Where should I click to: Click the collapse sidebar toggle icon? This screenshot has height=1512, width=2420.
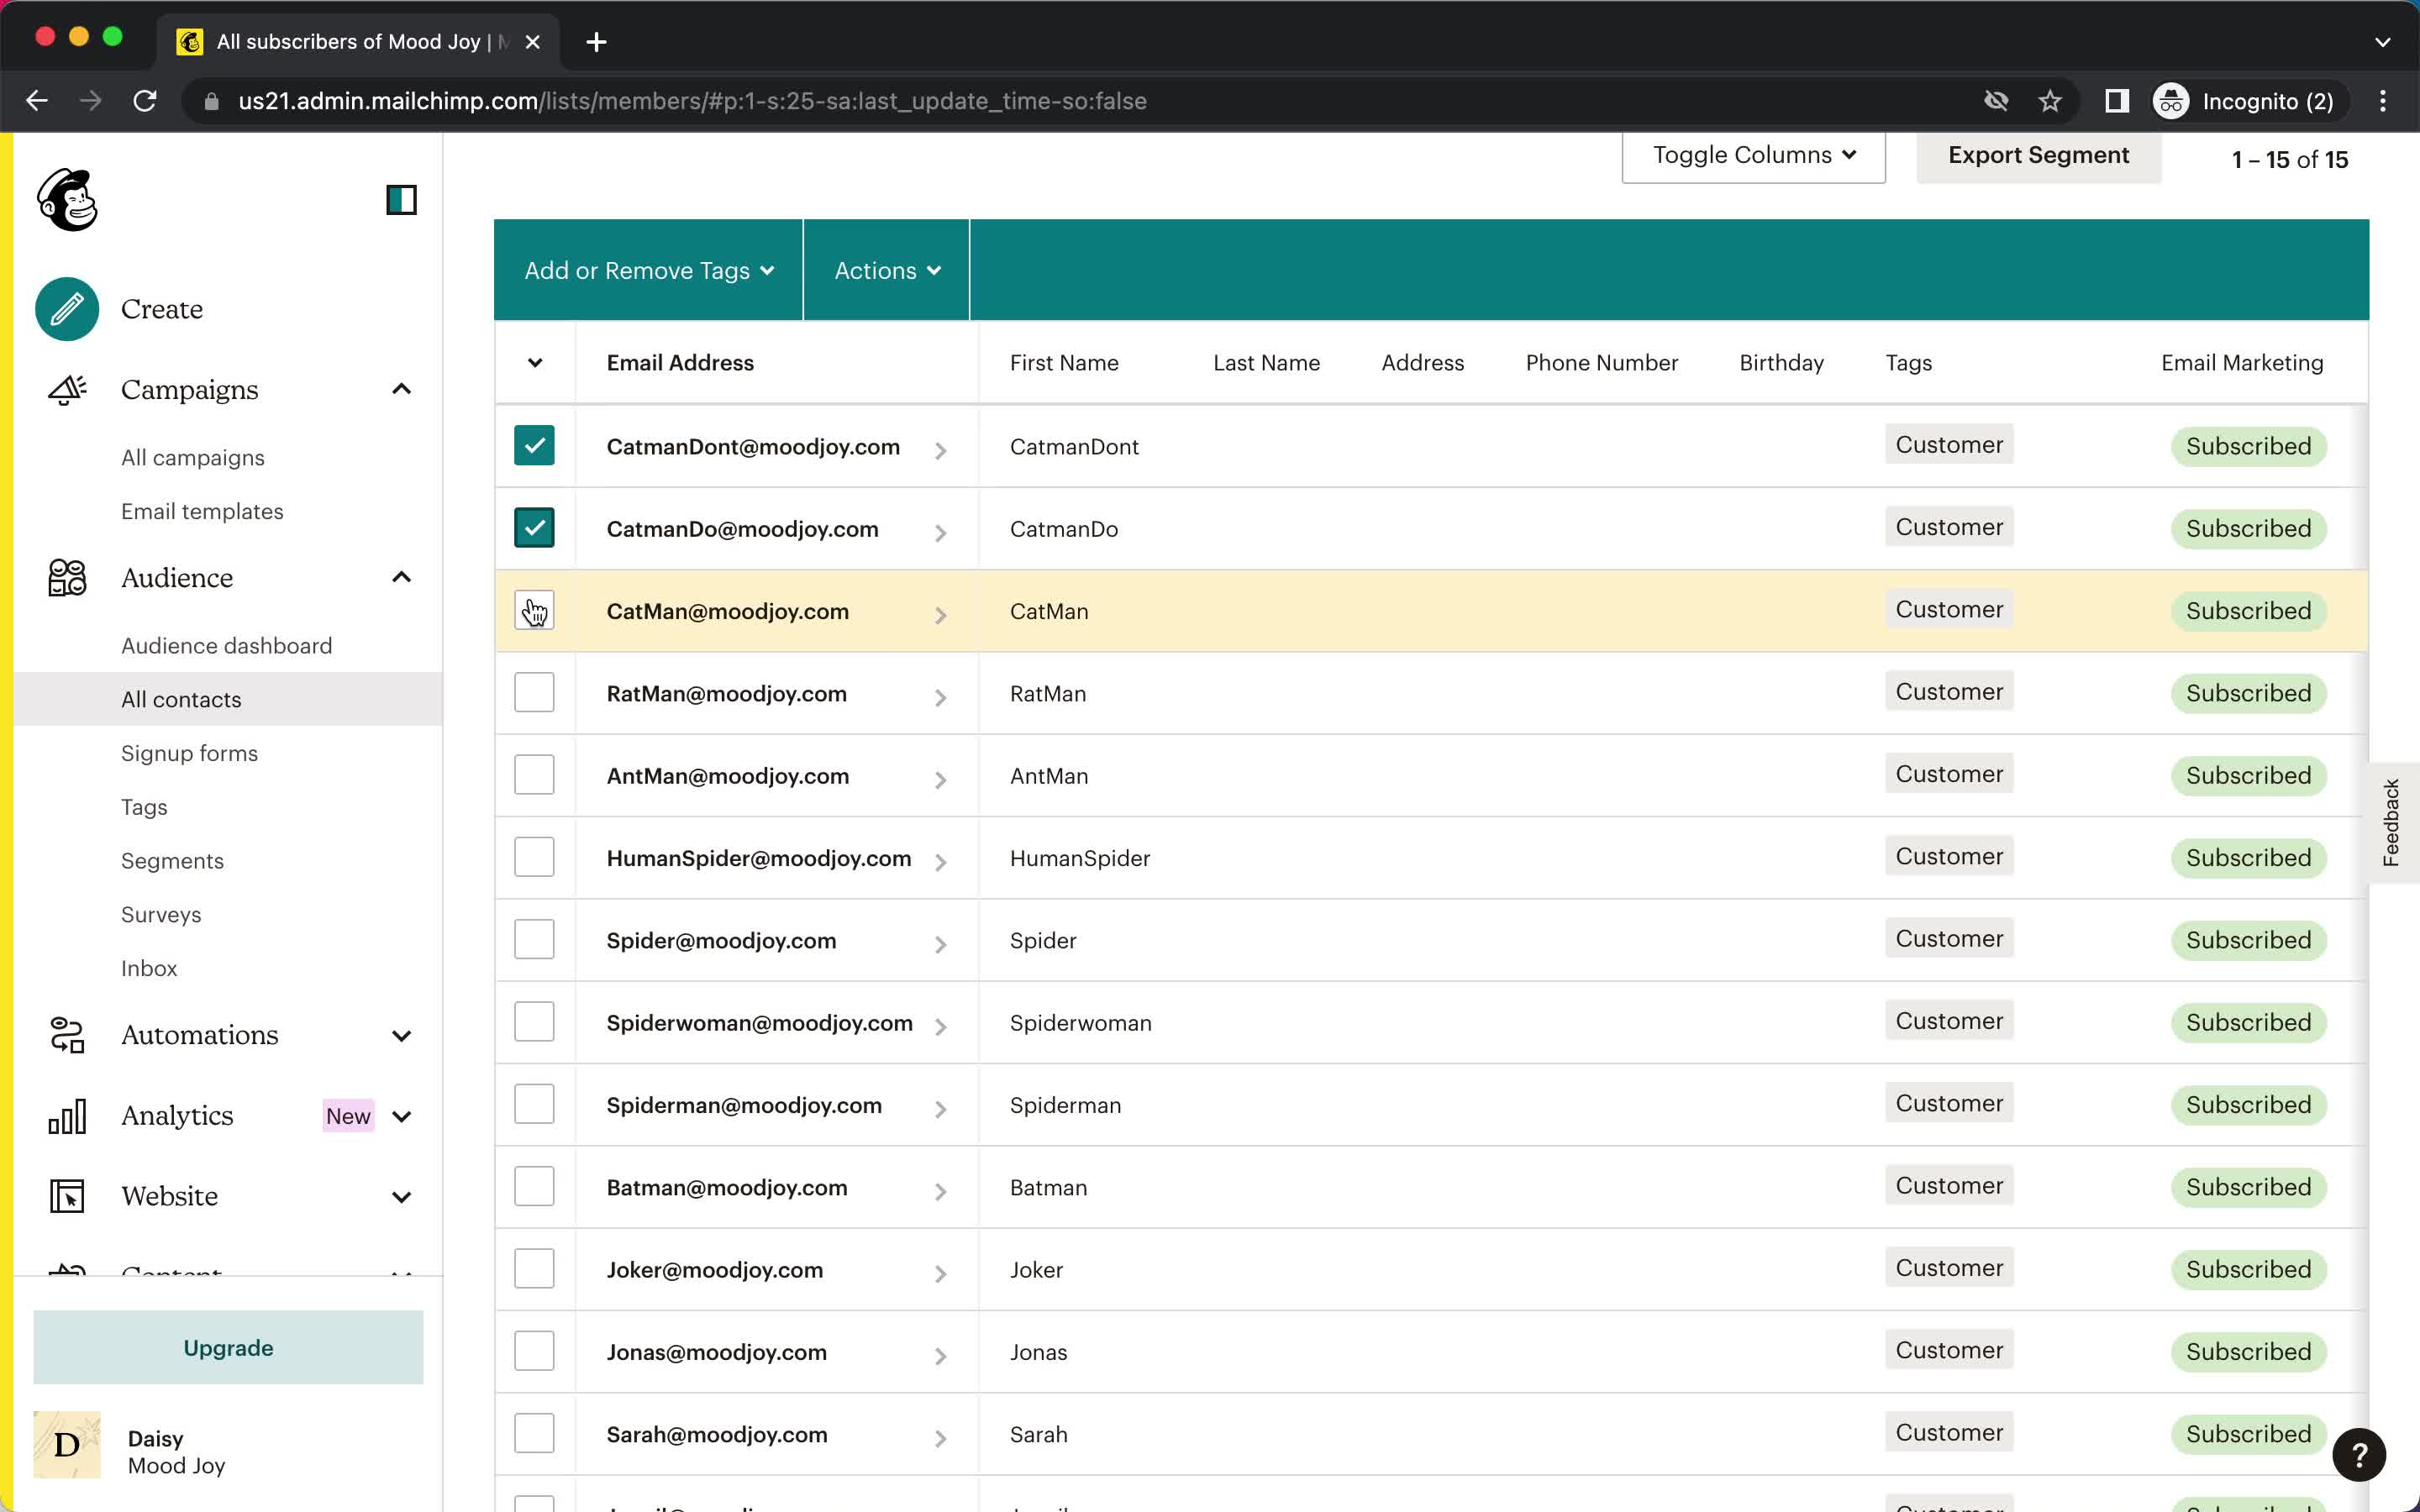tap(401, 198)
